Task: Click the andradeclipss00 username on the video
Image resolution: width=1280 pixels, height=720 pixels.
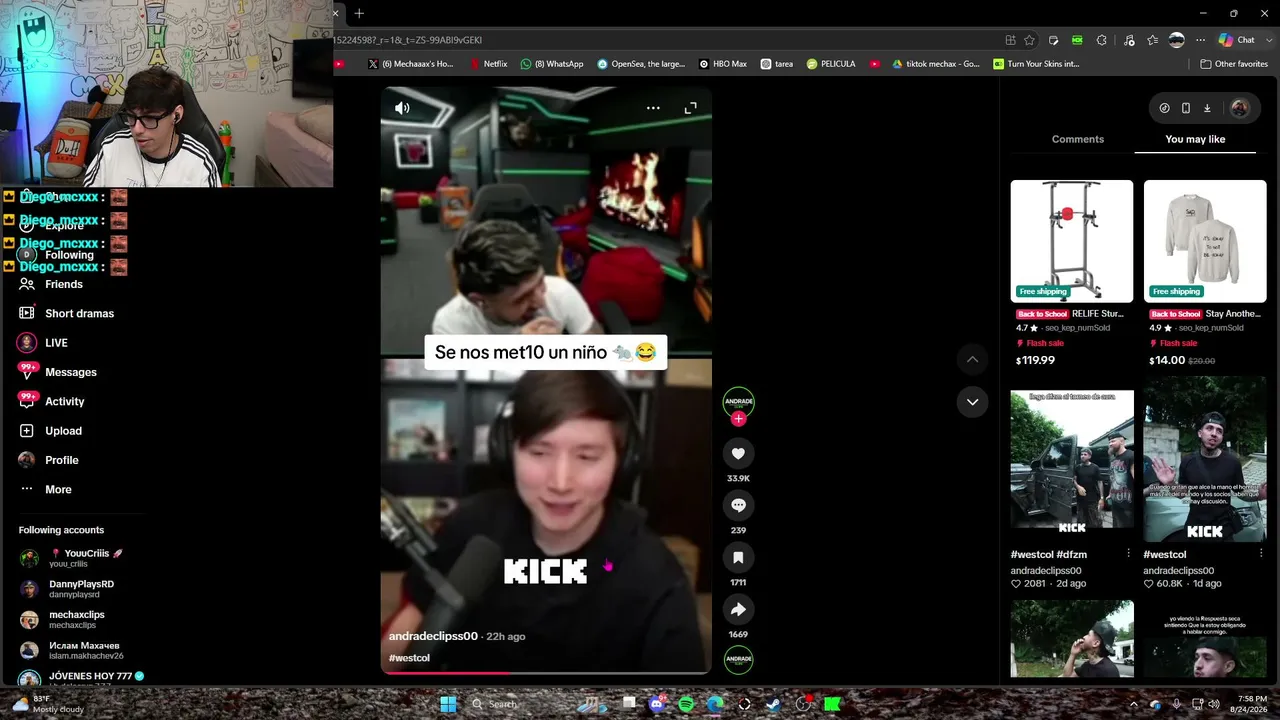Action: tap(433, 636)
